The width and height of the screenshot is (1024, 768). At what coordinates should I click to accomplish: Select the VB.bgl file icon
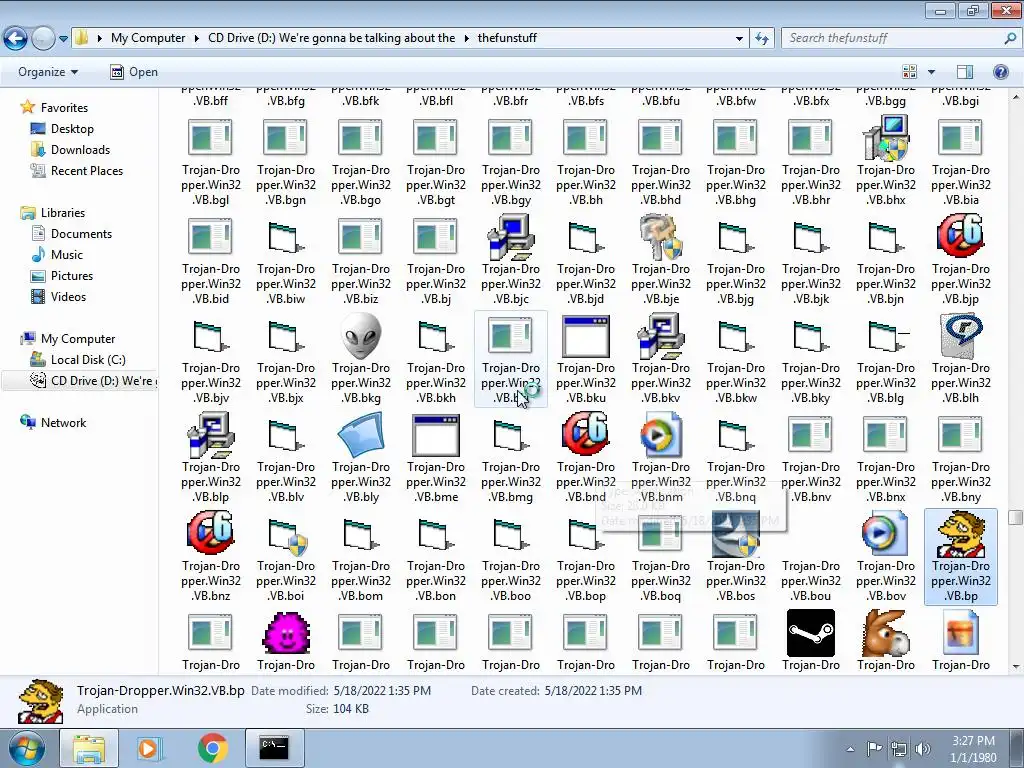tap(210, 138)
